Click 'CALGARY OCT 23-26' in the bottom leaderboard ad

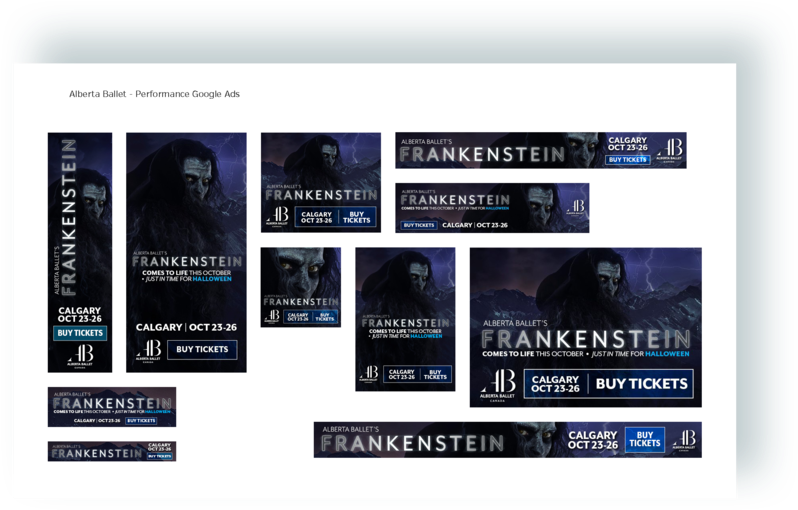(x=593, y=440)
